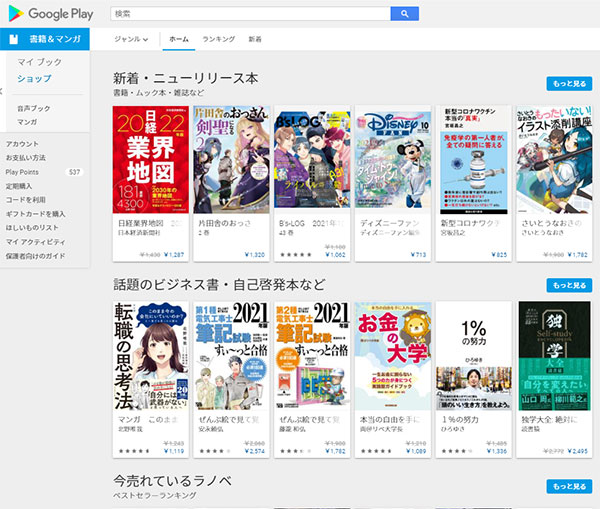Open 片田舎のおっさん剣聖になる cover

(x=232, y=160)
